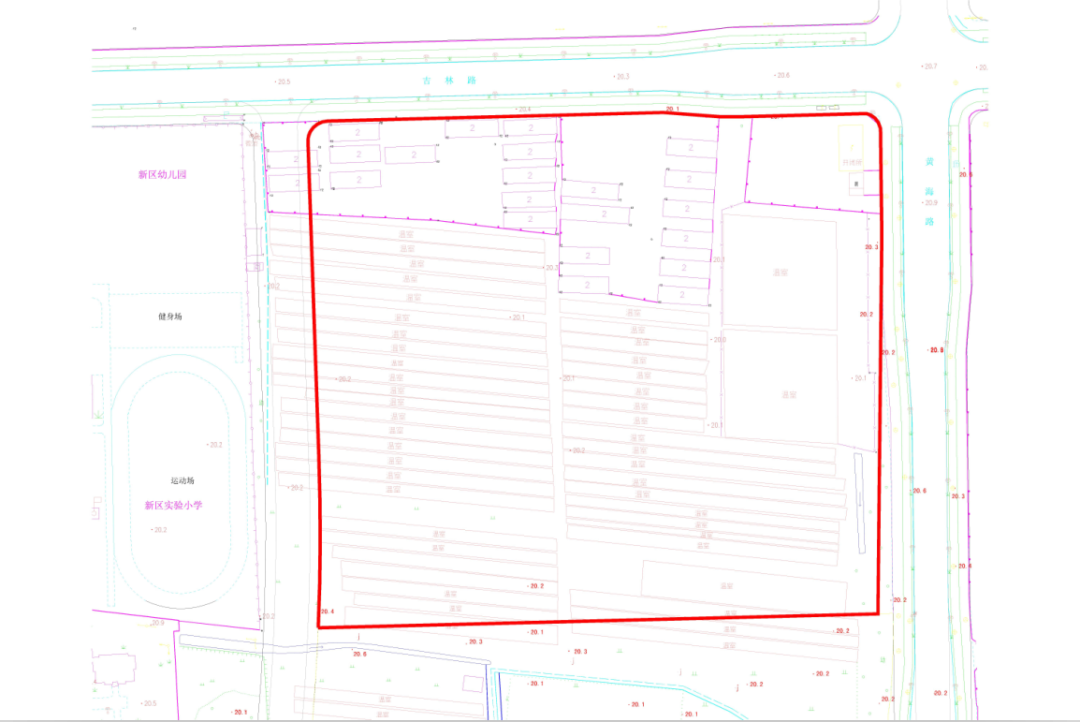Viewport: 1080px width, 722px height.
Task: Click the 20.6 elevation point on 吉林路
Action: (782, 76)
